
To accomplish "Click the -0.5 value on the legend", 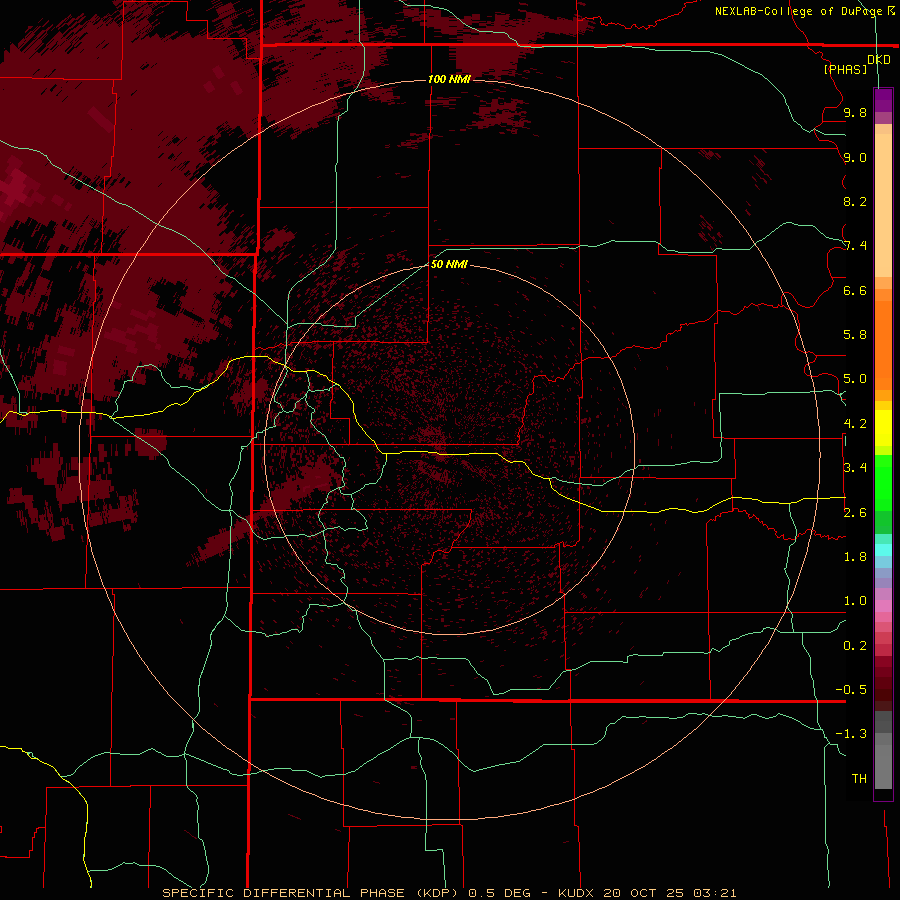I will click(851, 690).
